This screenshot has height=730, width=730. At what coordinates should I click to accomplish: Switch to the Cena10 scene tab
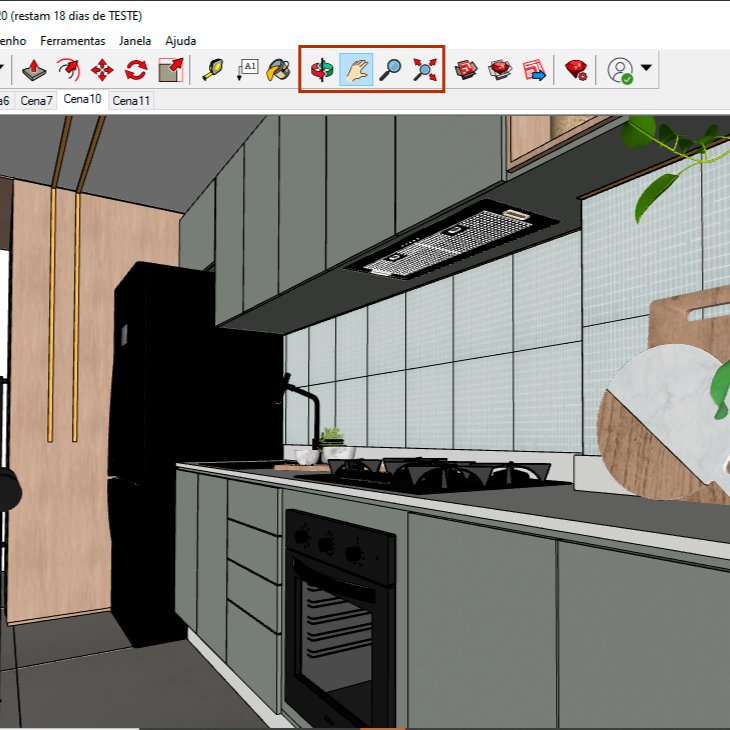tap(82, 99)
